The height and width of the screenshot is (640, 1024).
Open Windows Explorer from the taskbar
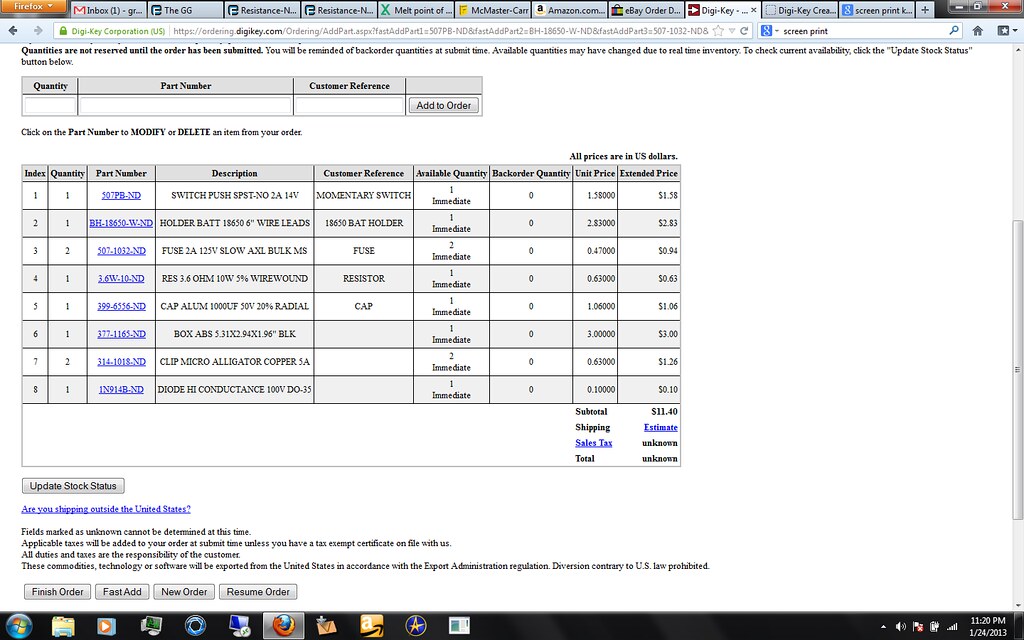[x=63, y=626]
